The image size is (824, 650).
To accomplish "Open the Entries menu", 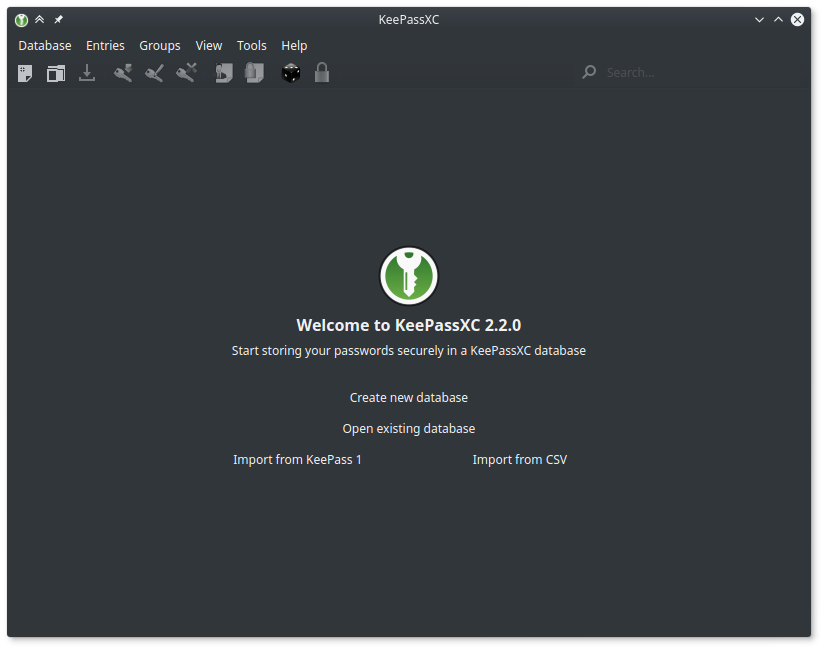I will (x=105, y=46).
